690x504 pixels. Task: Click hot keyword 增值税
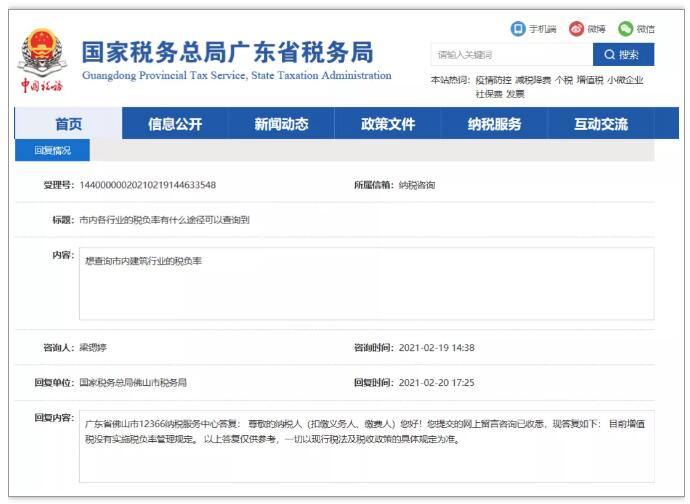(590, 80)
